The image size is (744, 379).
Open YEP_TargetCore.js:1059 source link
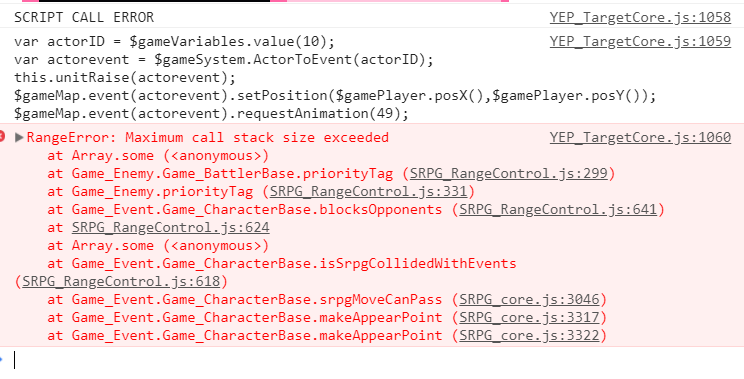[x=640, y=42]
